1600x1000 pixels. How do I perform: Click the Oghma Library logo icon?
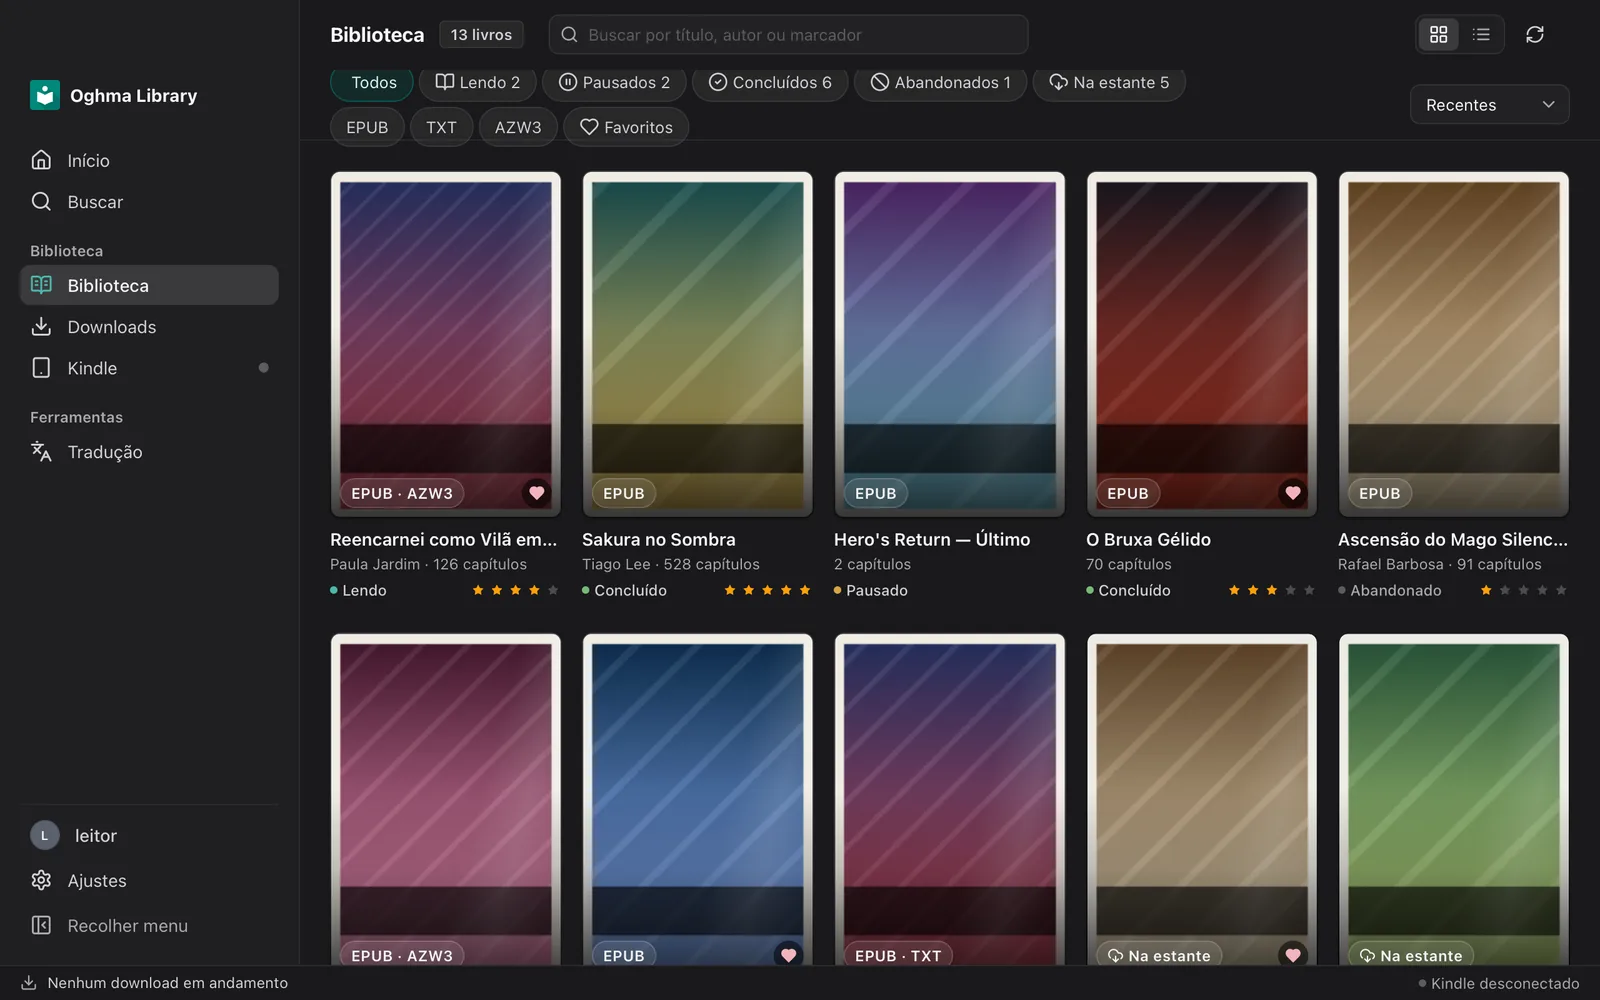coord(45,95)
